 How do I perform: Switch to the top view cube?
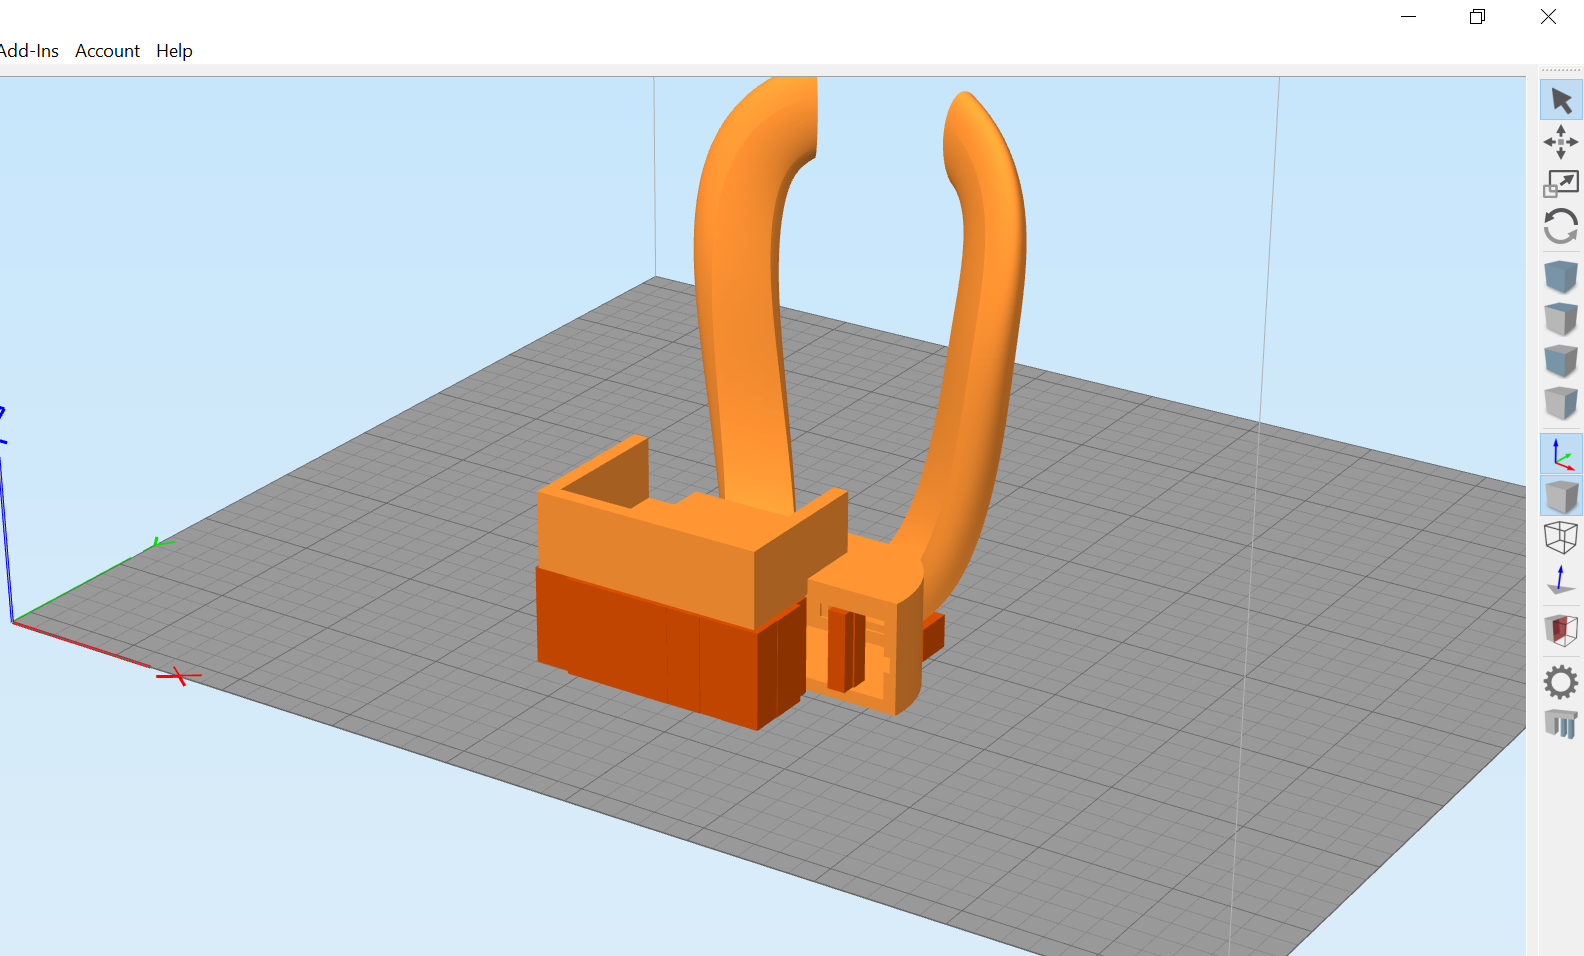[x=1561, y=319]
